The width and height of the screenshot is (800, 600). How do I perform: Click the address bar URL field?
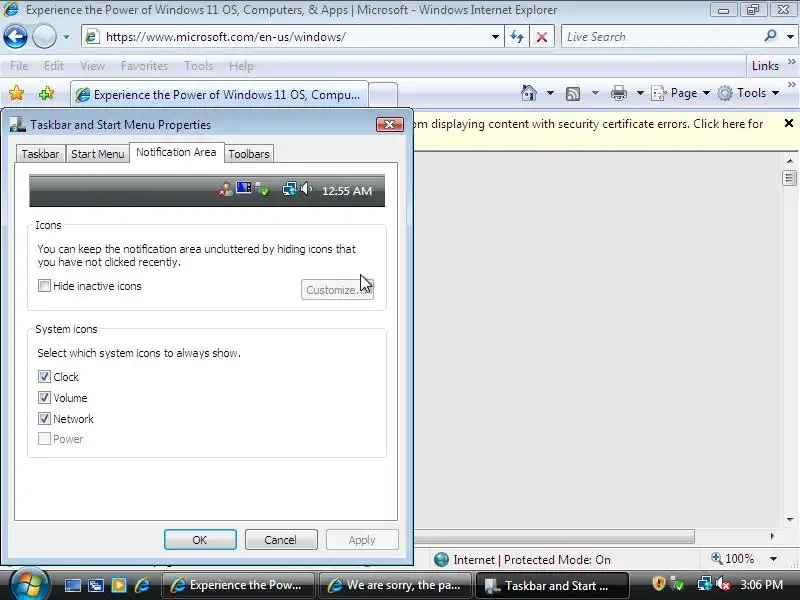pos(288,37)
